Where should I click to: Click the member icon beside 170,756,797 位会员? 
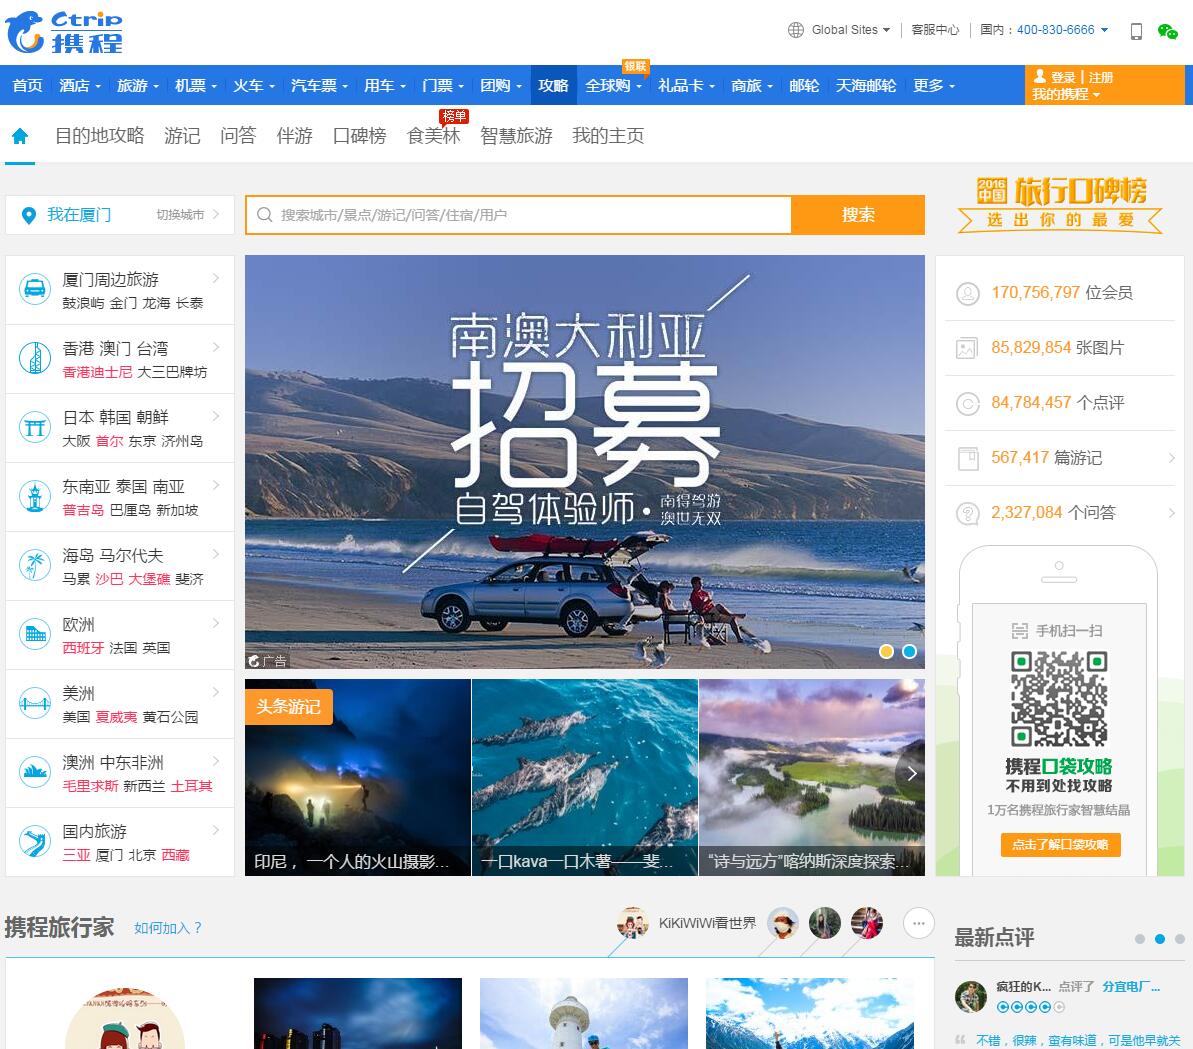967,294
